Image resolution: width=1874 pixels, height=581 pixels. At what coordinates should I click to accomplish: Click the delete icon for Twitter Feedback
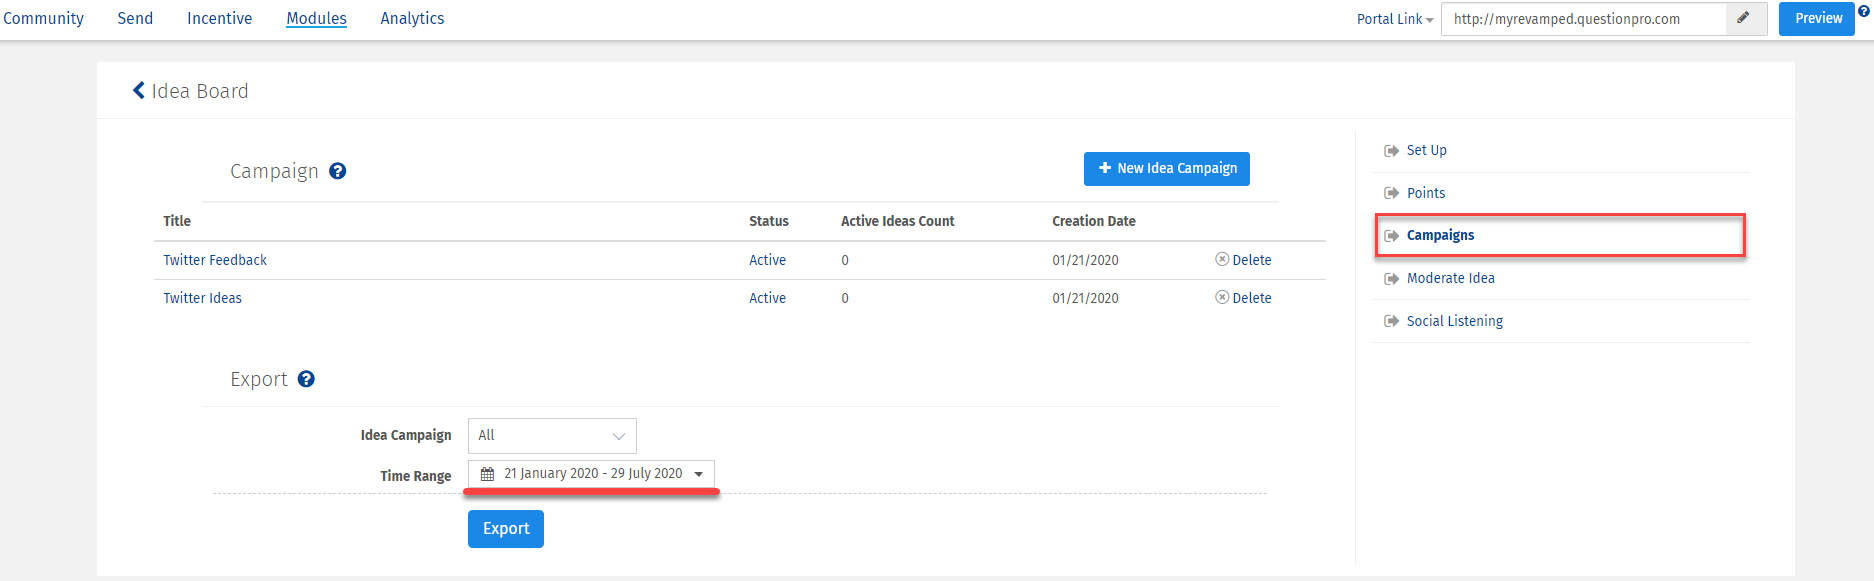[x=1222, y=259]
